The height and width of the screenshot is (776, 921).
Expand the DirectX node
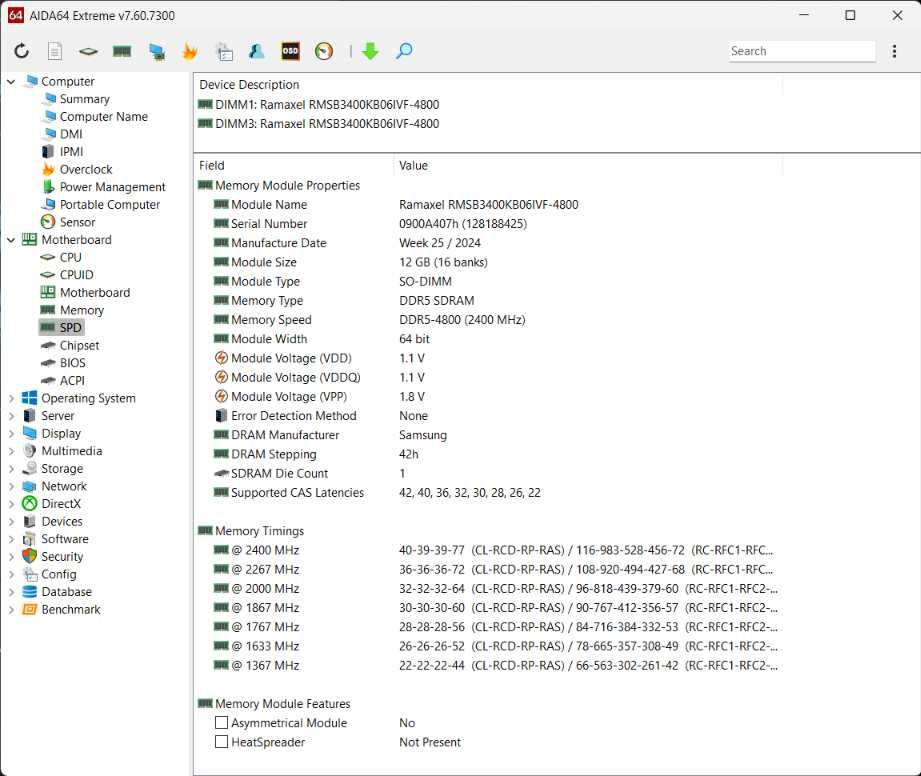(11, 504)
